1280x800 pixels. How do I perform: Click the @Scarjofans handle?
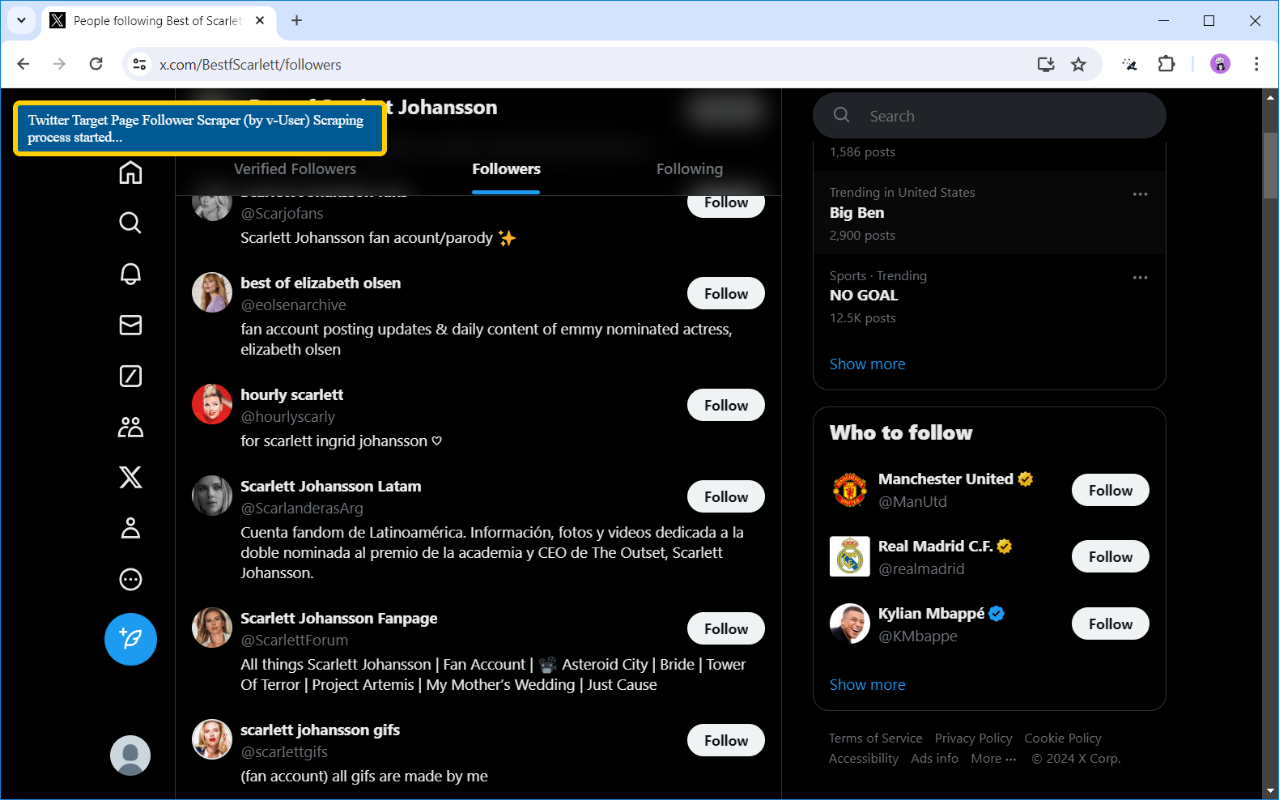(x=282, y=213)
